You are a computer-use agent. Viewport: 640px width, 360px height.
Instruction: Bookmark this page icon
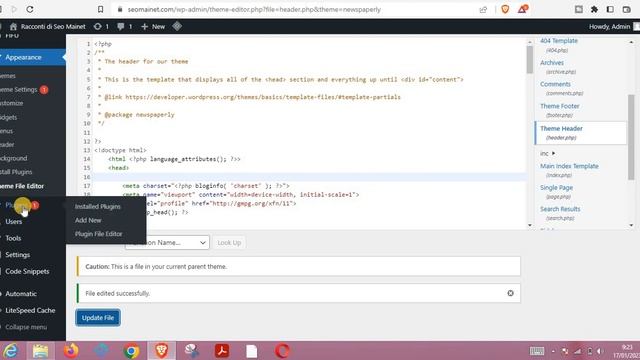point(100,9)
